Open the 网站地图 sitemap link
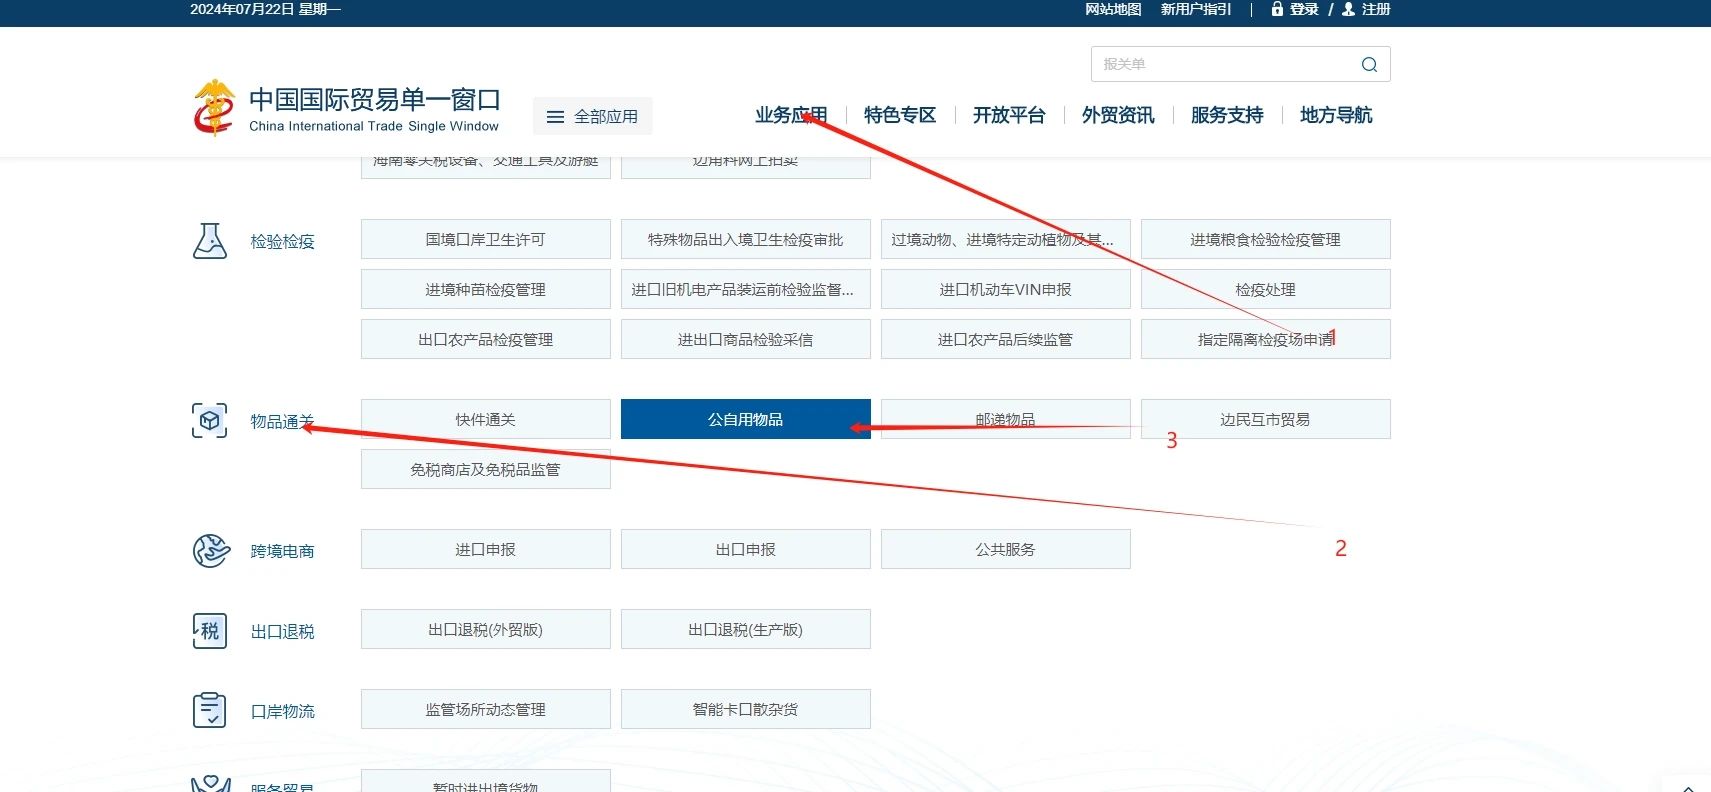 point(1112,9)
